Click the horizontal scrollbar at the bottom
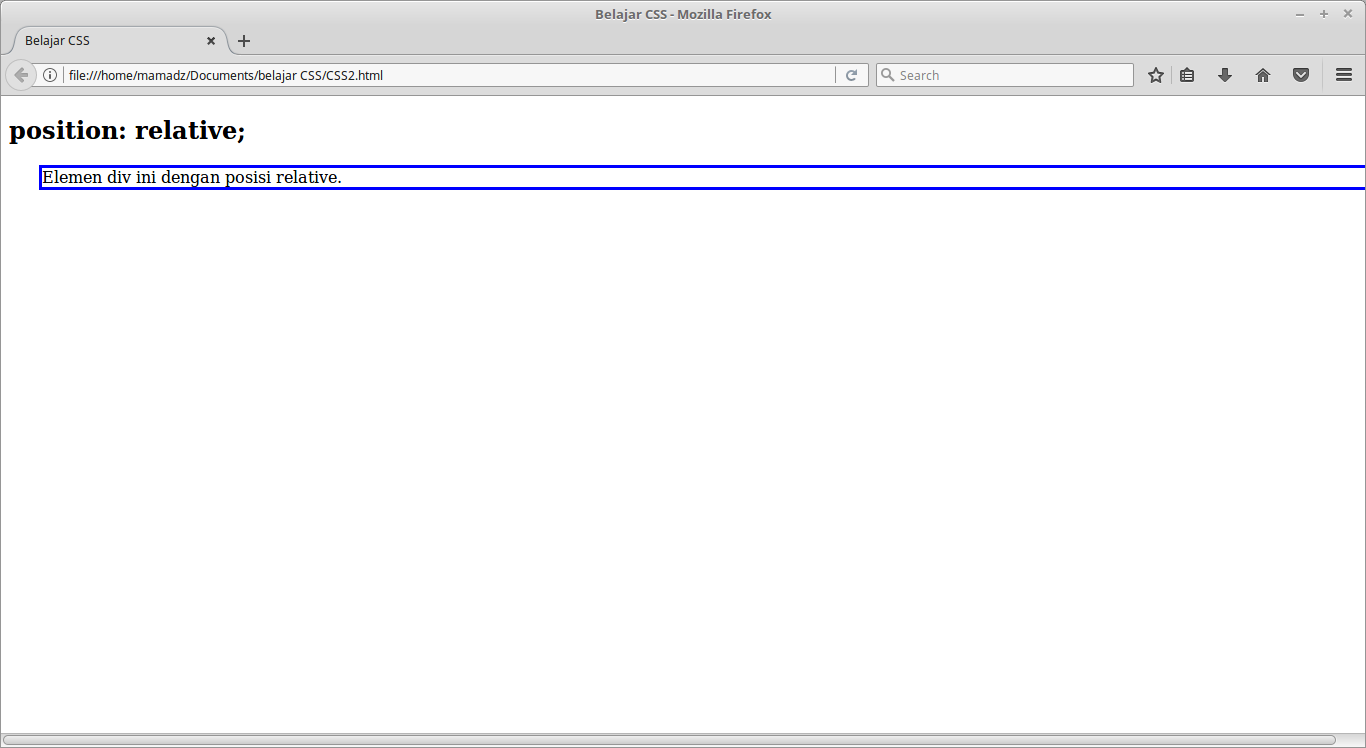This screenshot has width=1366, height=748. coord(669,740)
